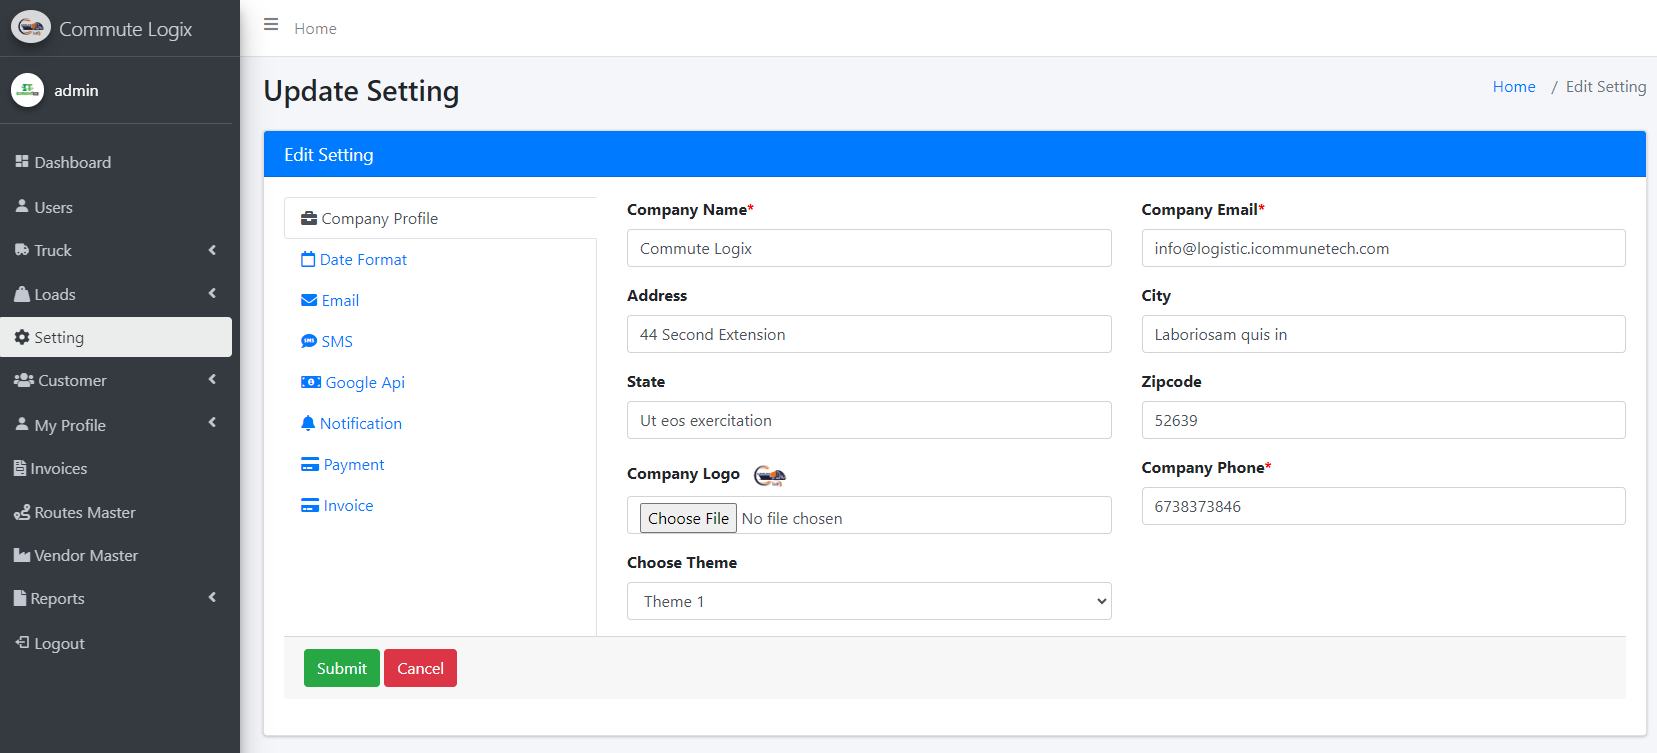Open the Users page in sidebar

[x=53, y=207]
